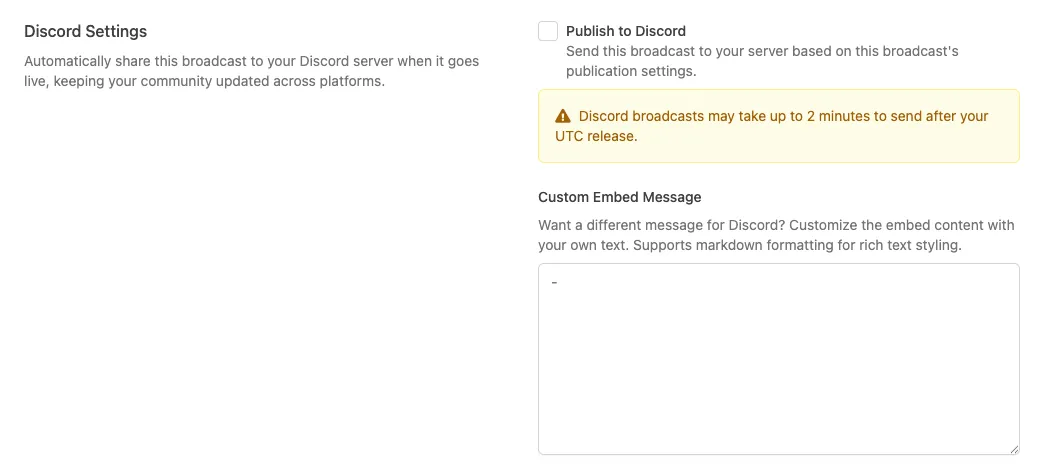This screenshot has height=475, width=1043.
Task: Click into the Custom Embed Message textarea
Action: pyautogui.click(x=778, y=359)
